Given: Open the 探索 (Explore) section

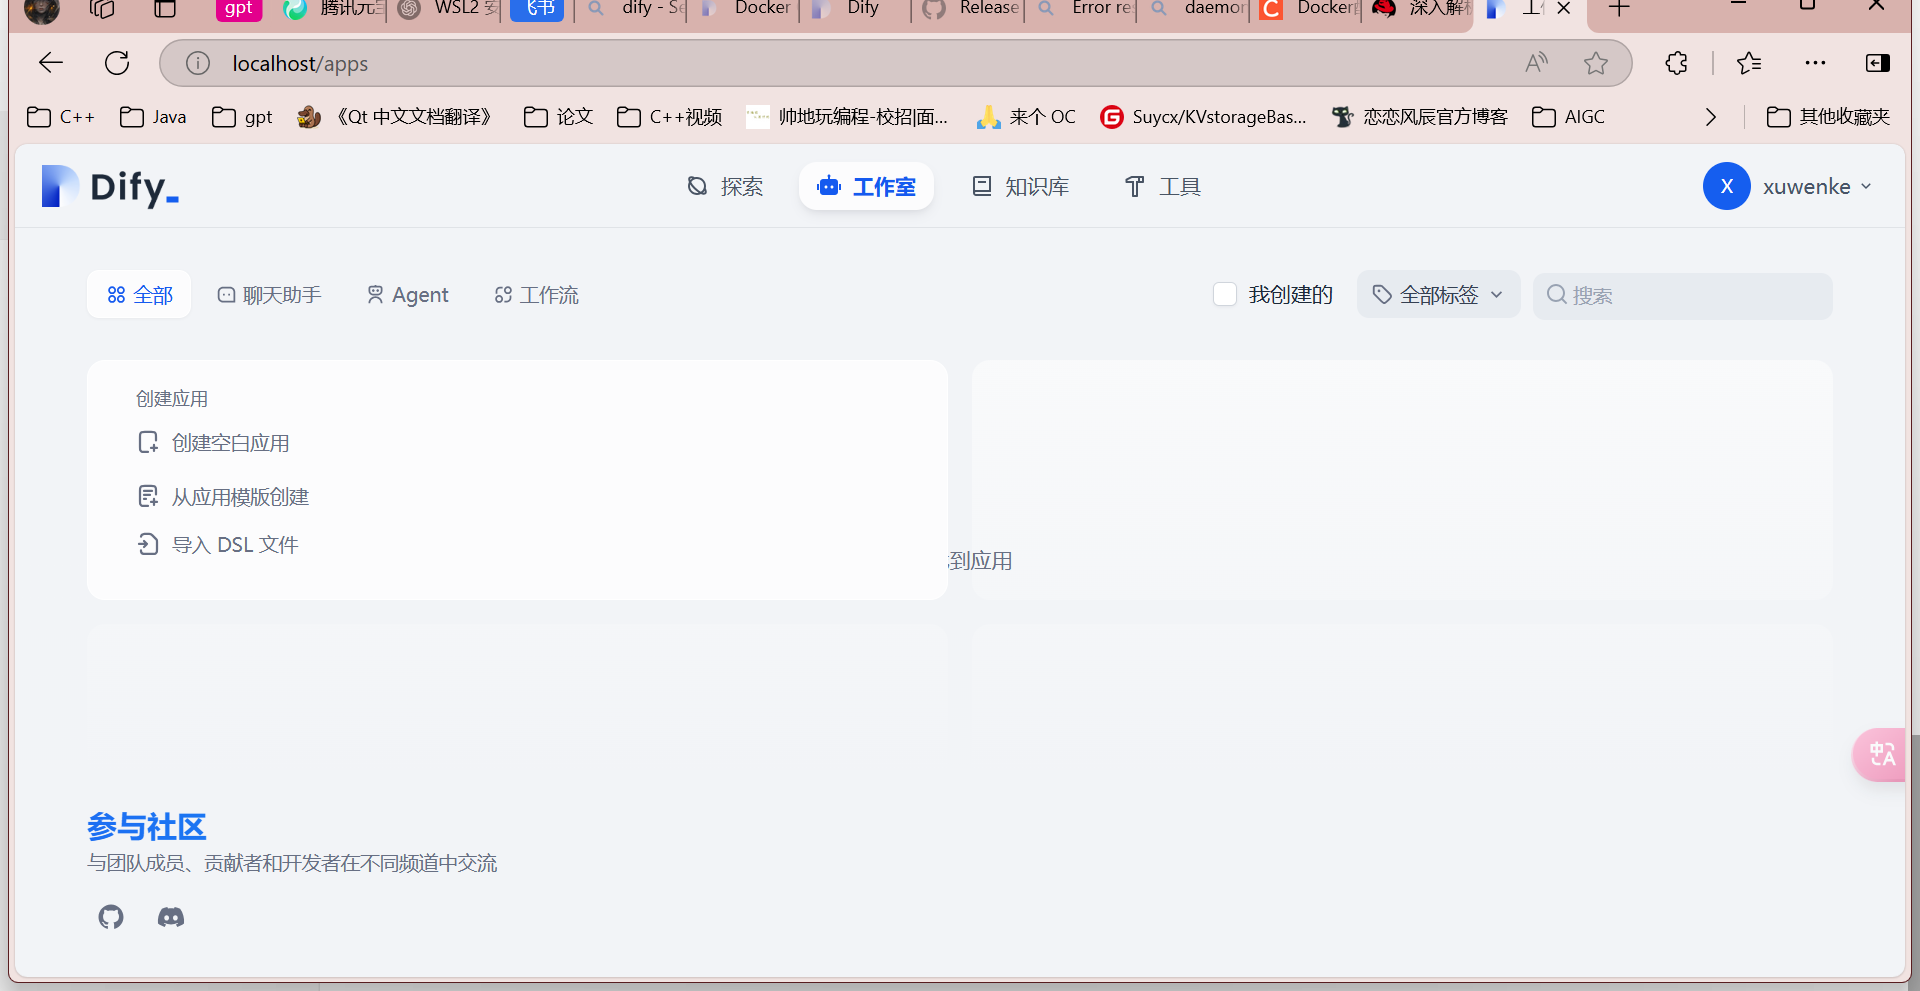Looking at the screenshot, I should (726, 187).
